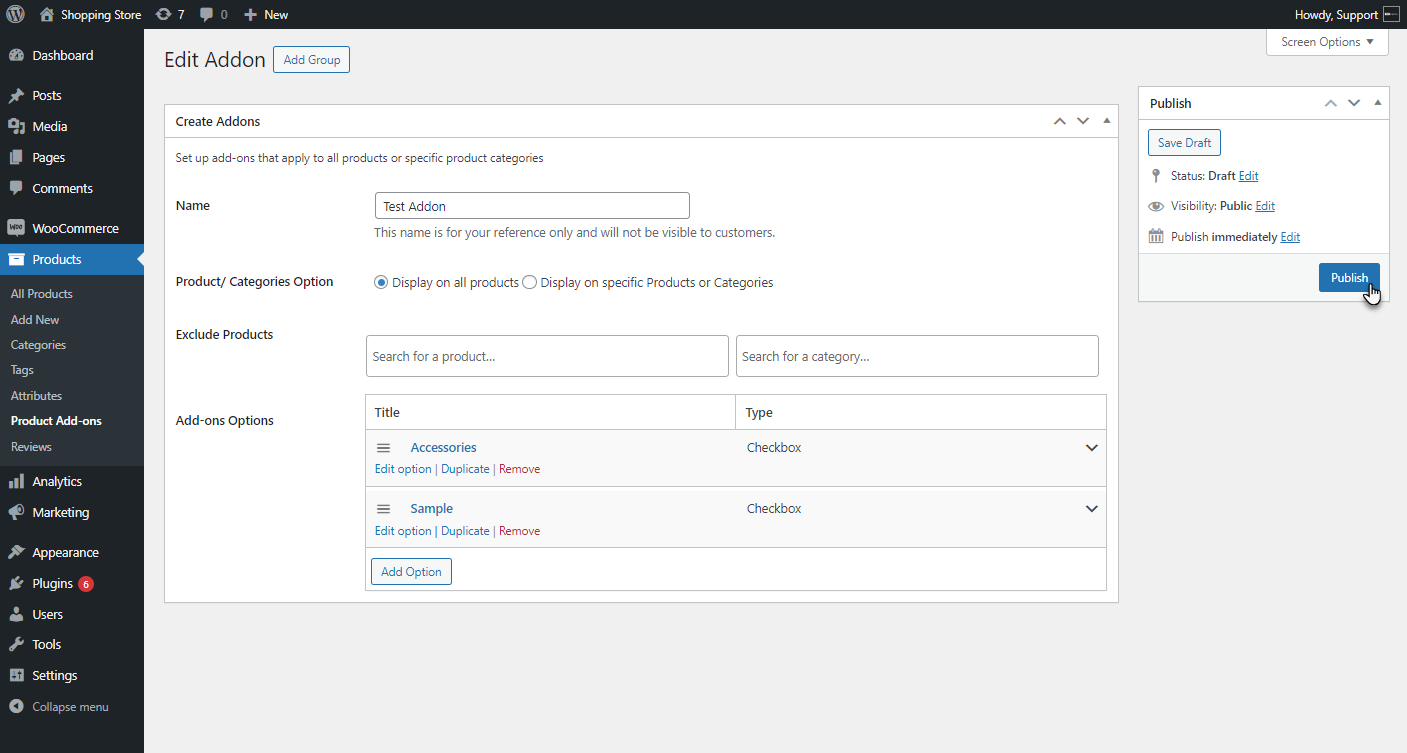Click the Pages icon in sidebar

[x=16, y=158]
